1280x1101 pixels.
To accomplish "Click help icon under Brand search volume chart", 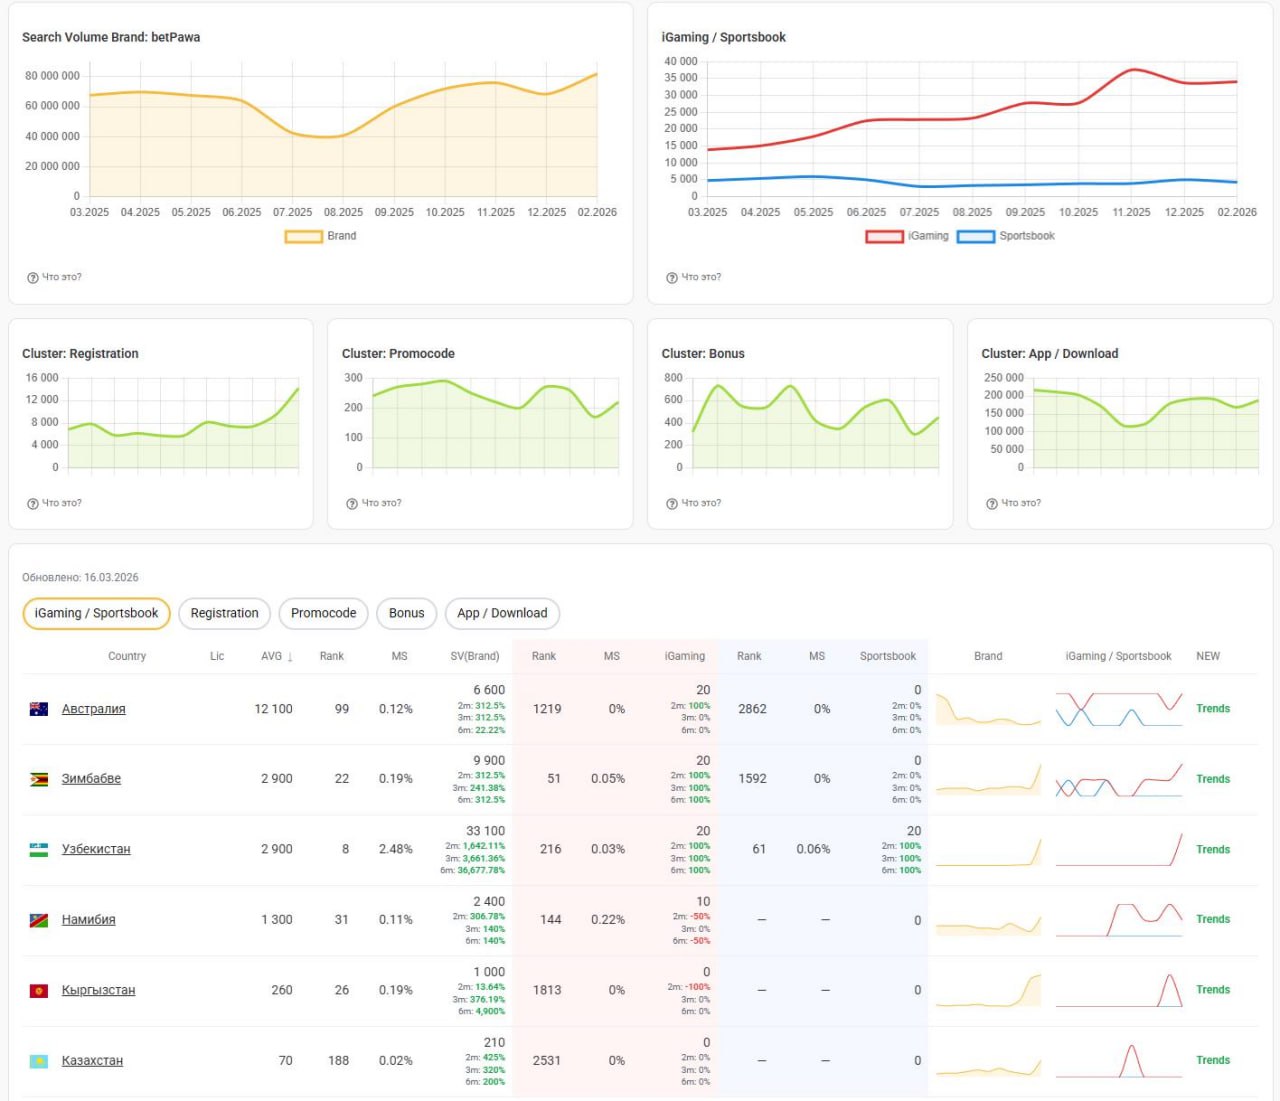I will pyautogui.click(x=33, y=277).
